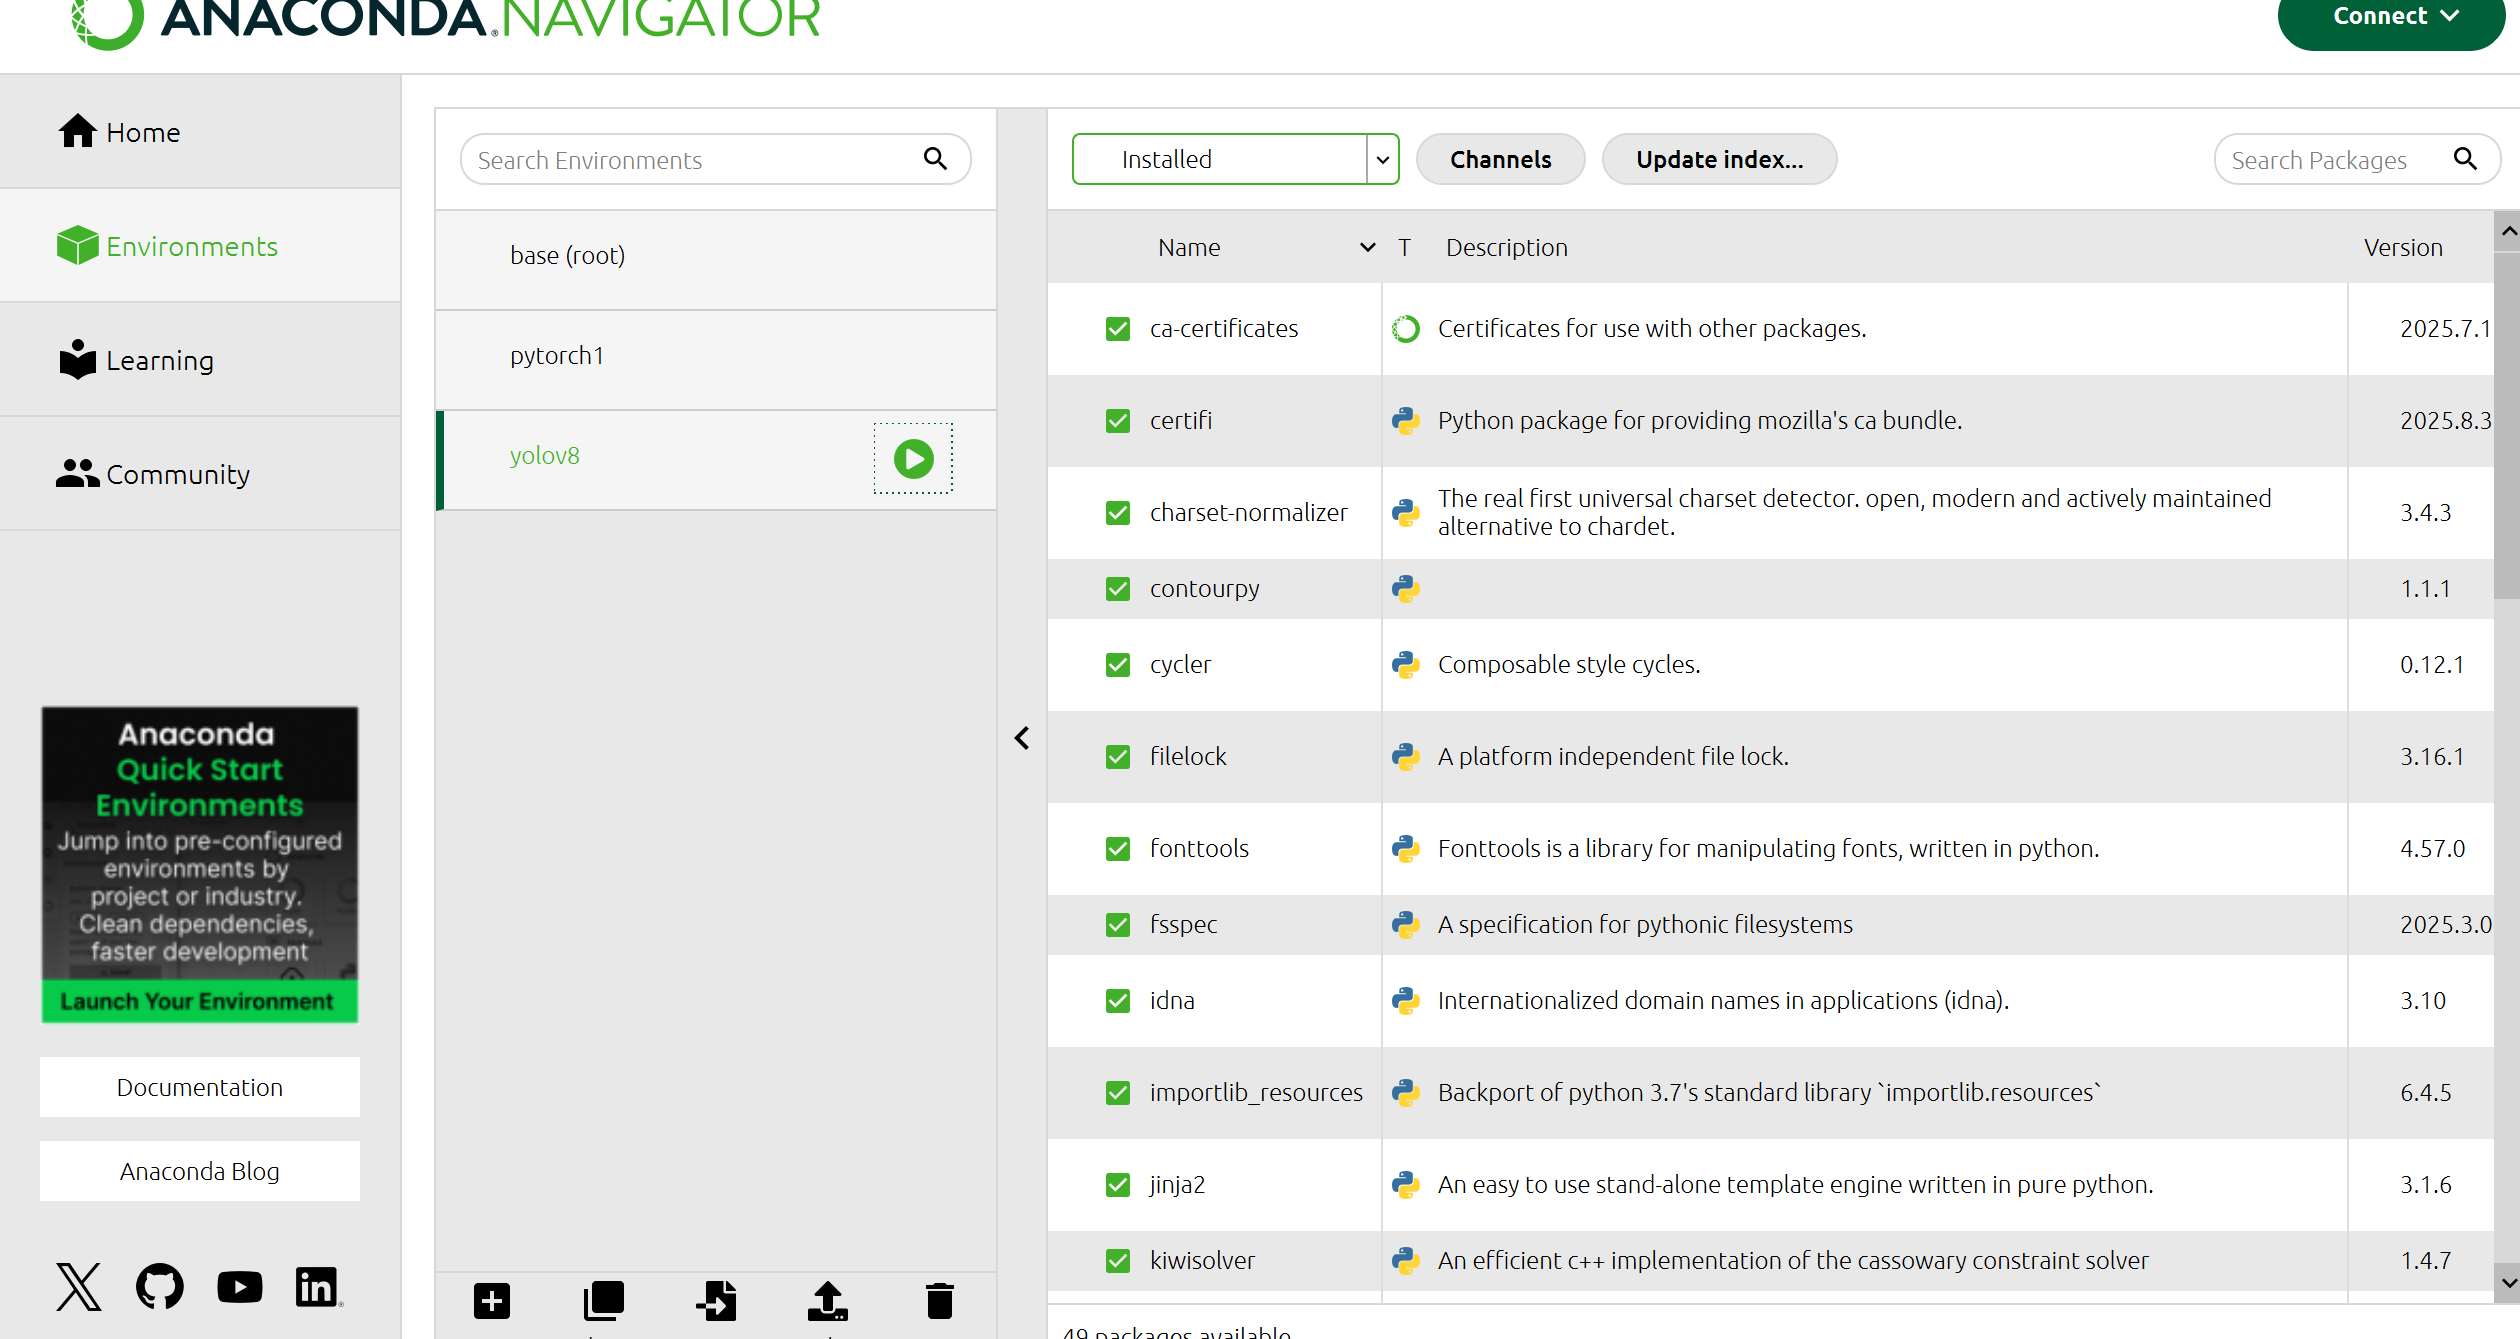
Task: Collapse the environments panel with the left chevron
Action: coord(1022,738)
